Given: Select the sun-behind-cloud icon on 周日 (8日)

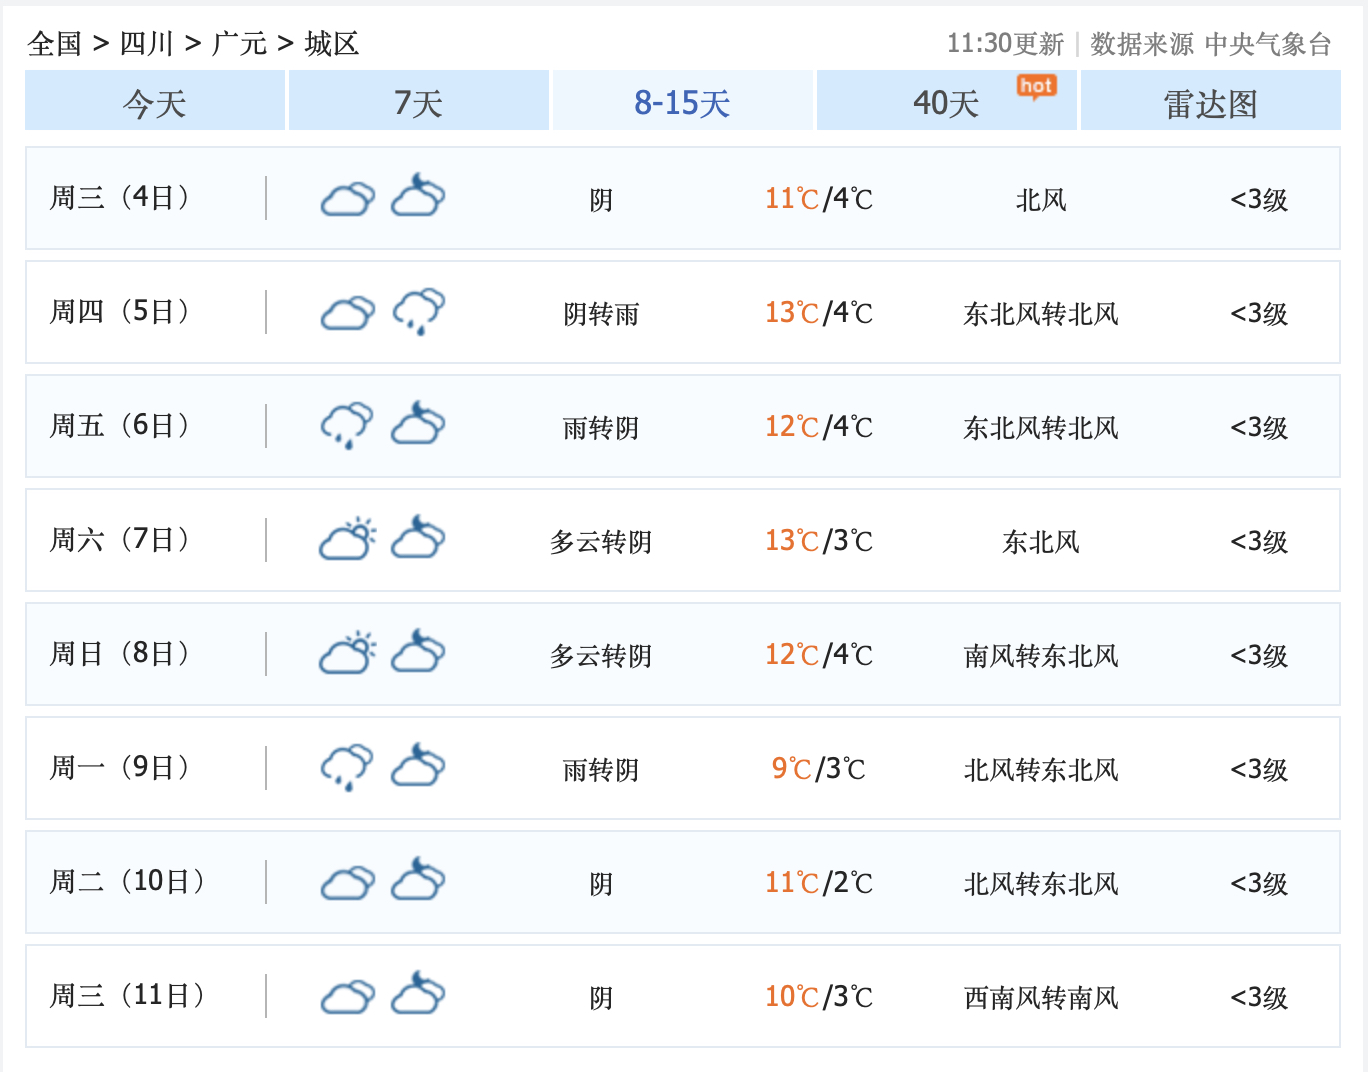Looking at the screenshot, I should [x=346, y=652].
